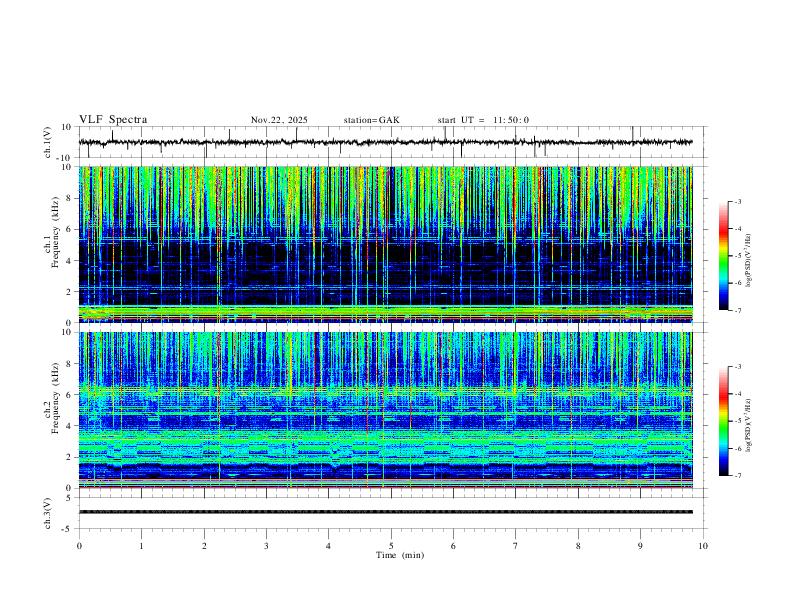The image size is (792, 612).
Task: Click time axis tick label '2'
Action: tap(204, 546)
